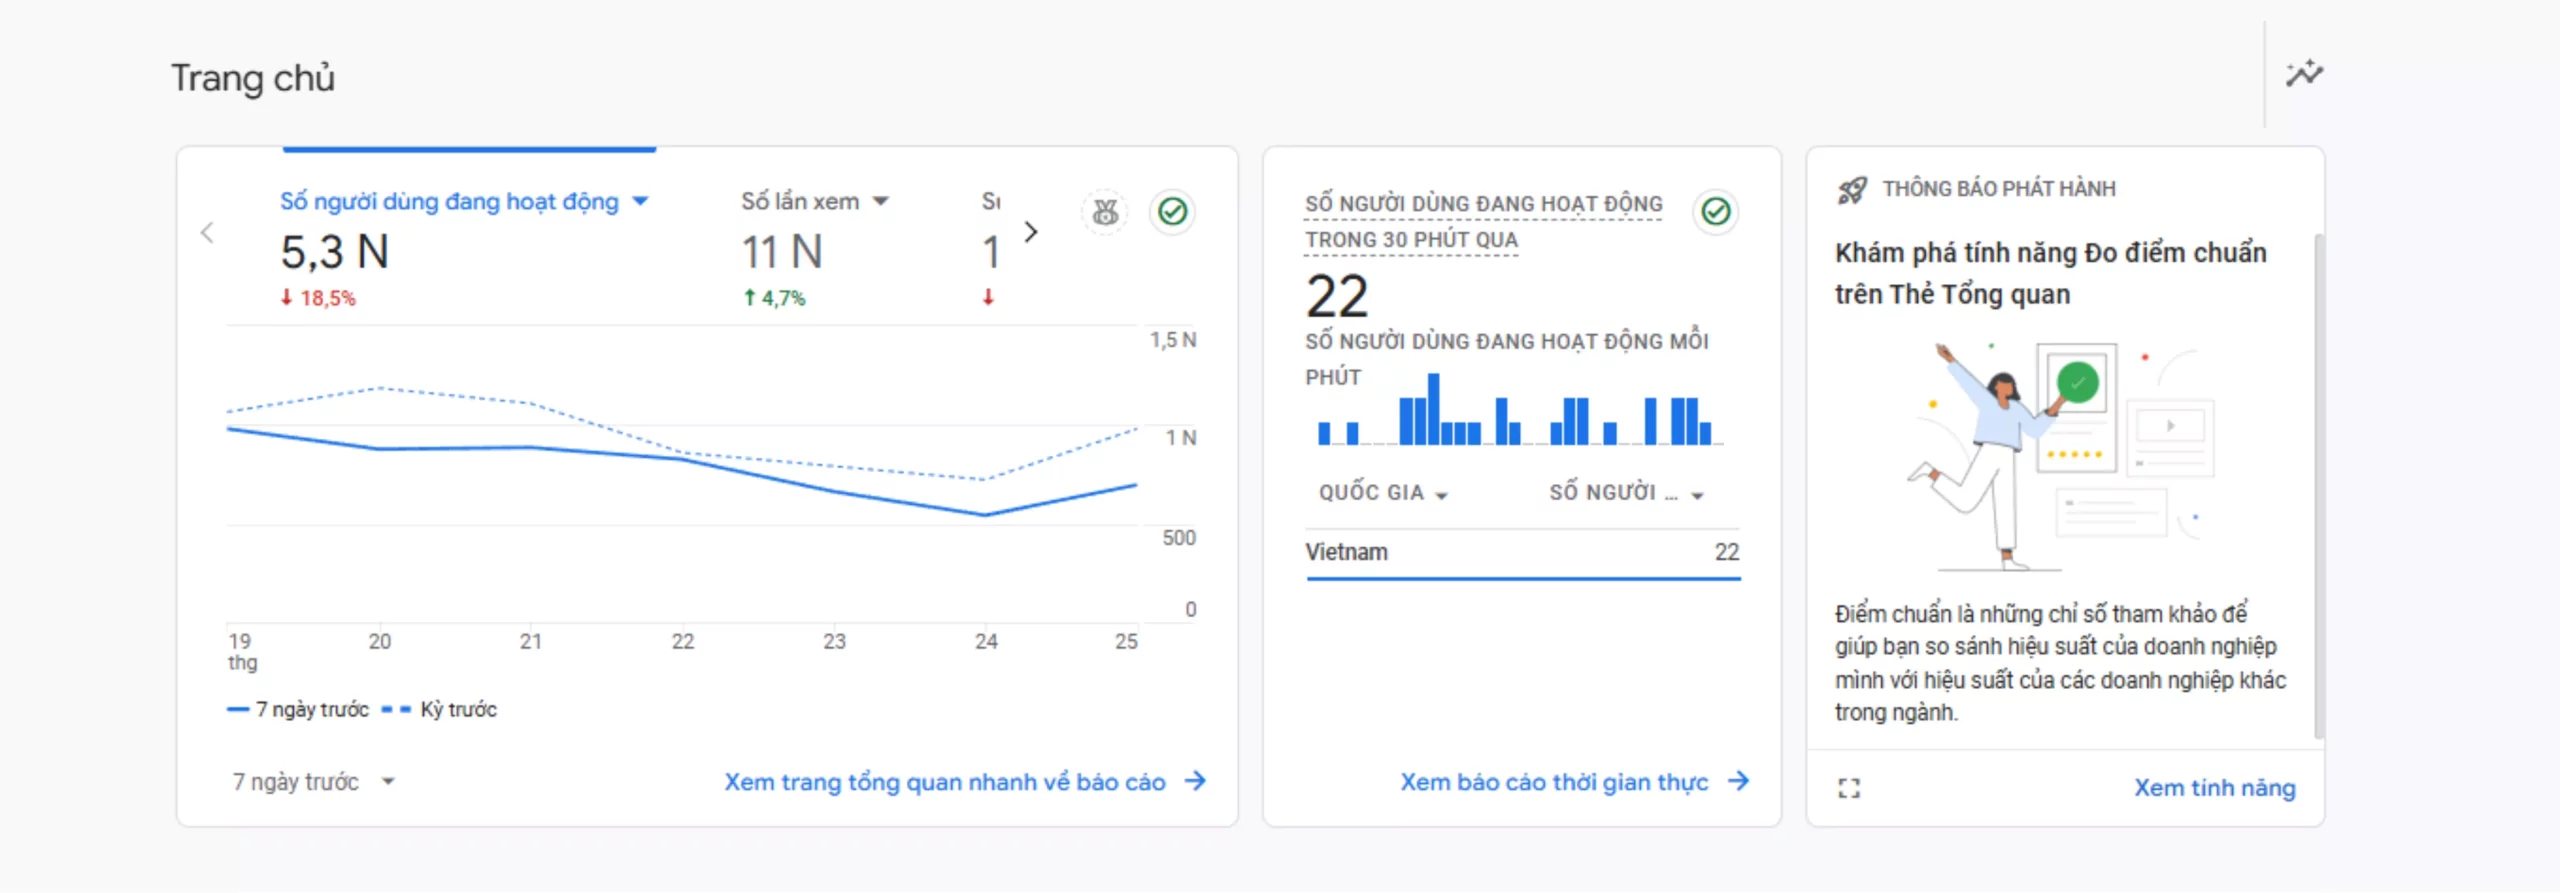Select the 11 N views metric tab
The height and width of the screenshot is (893, 2560).
point(781,252)
